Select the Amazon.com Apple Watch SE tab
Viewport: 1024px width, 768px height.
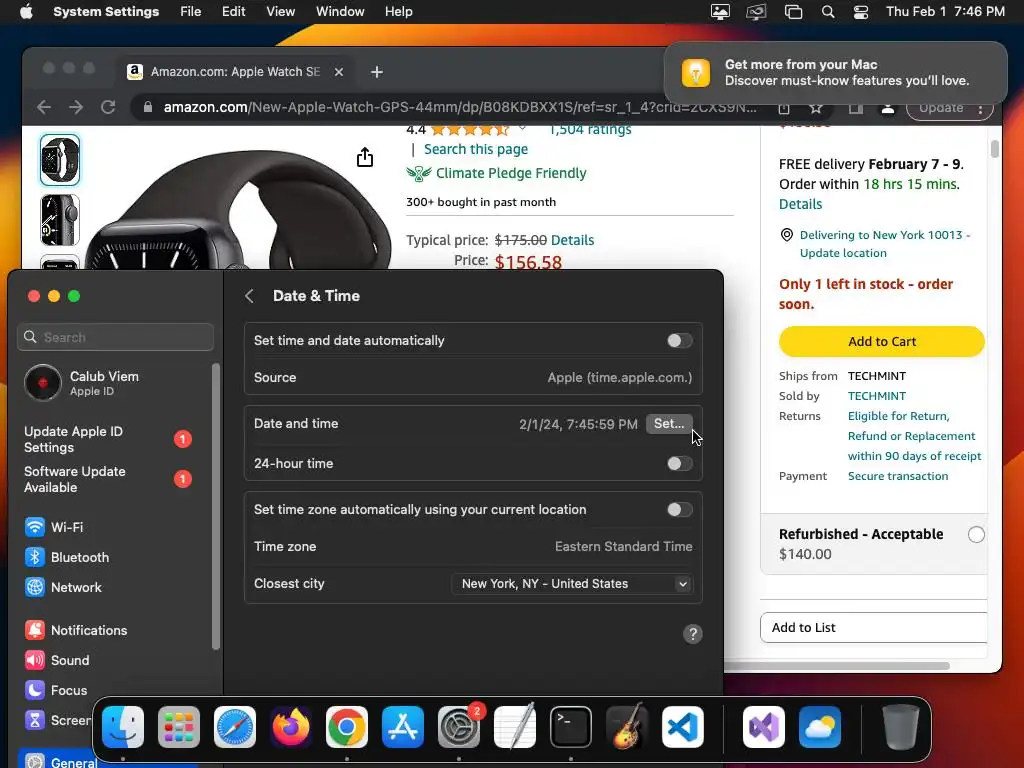236,72
